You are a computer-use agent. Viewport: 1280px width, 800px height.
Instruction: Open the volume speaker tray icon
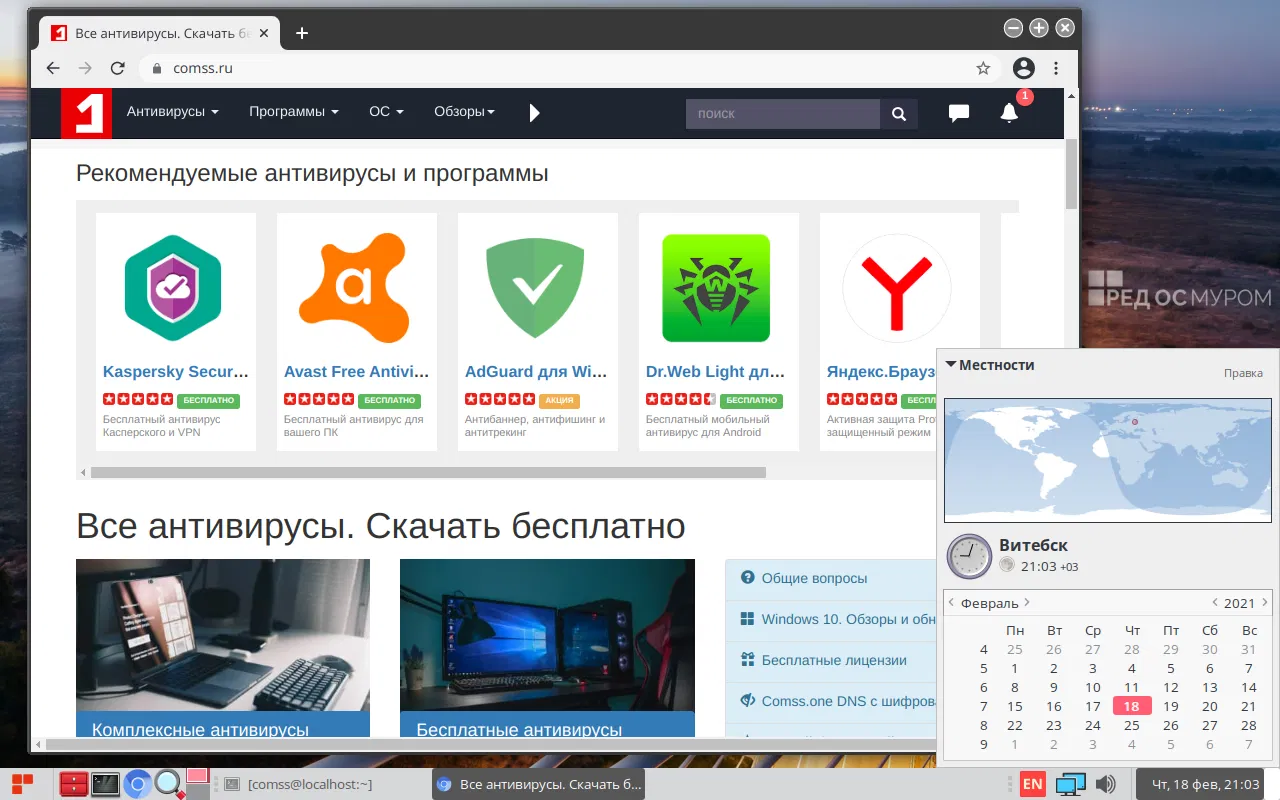[x=1105, y=784]
